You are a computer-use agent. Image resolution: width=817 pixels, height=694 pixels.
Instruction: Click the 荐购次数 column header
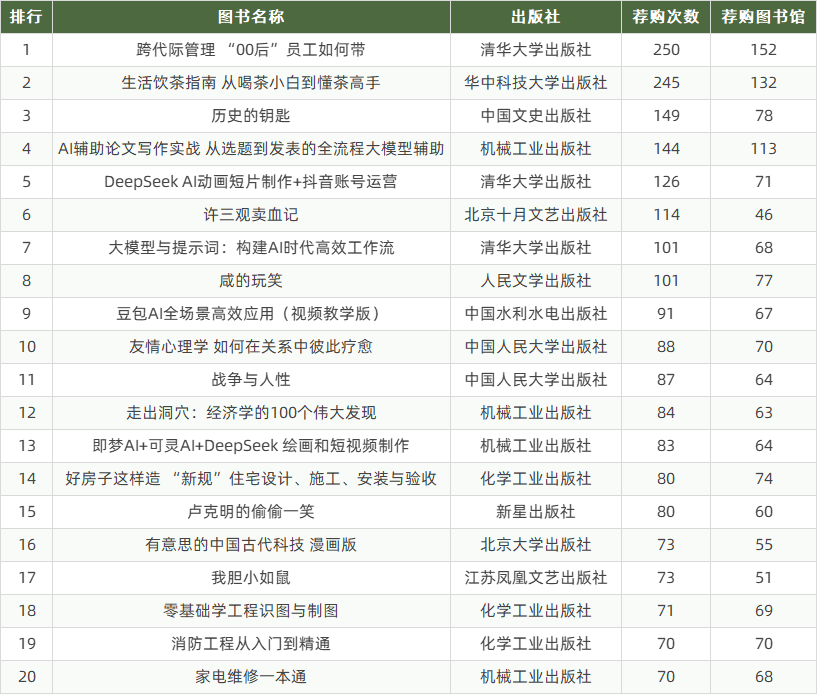[665, 17]
